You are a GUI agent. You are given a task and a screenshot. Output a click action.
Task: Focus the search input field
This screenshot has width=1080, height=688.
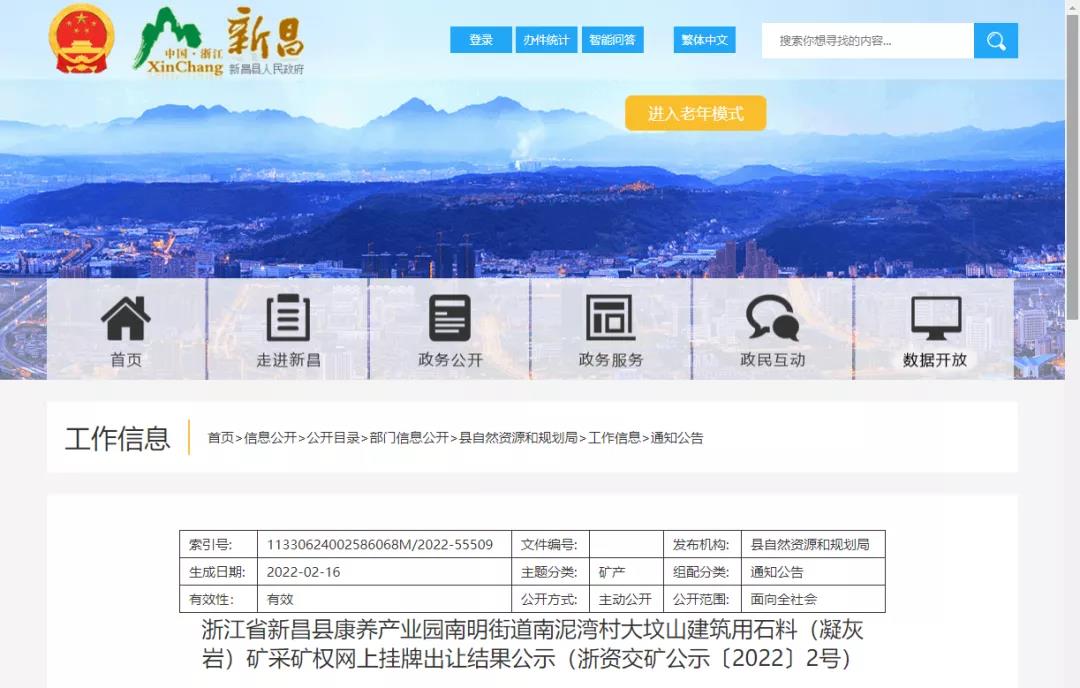(867, 41)
